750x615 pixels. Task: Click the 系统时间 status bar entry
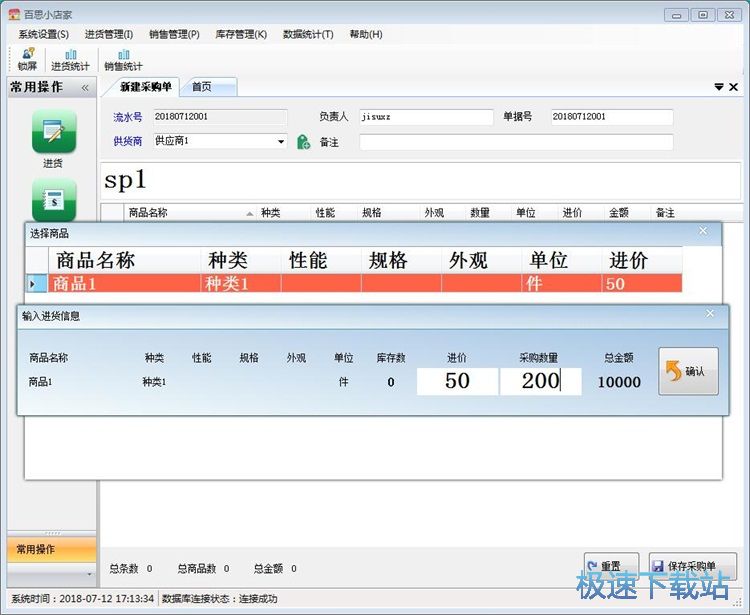tap(83, 599)
